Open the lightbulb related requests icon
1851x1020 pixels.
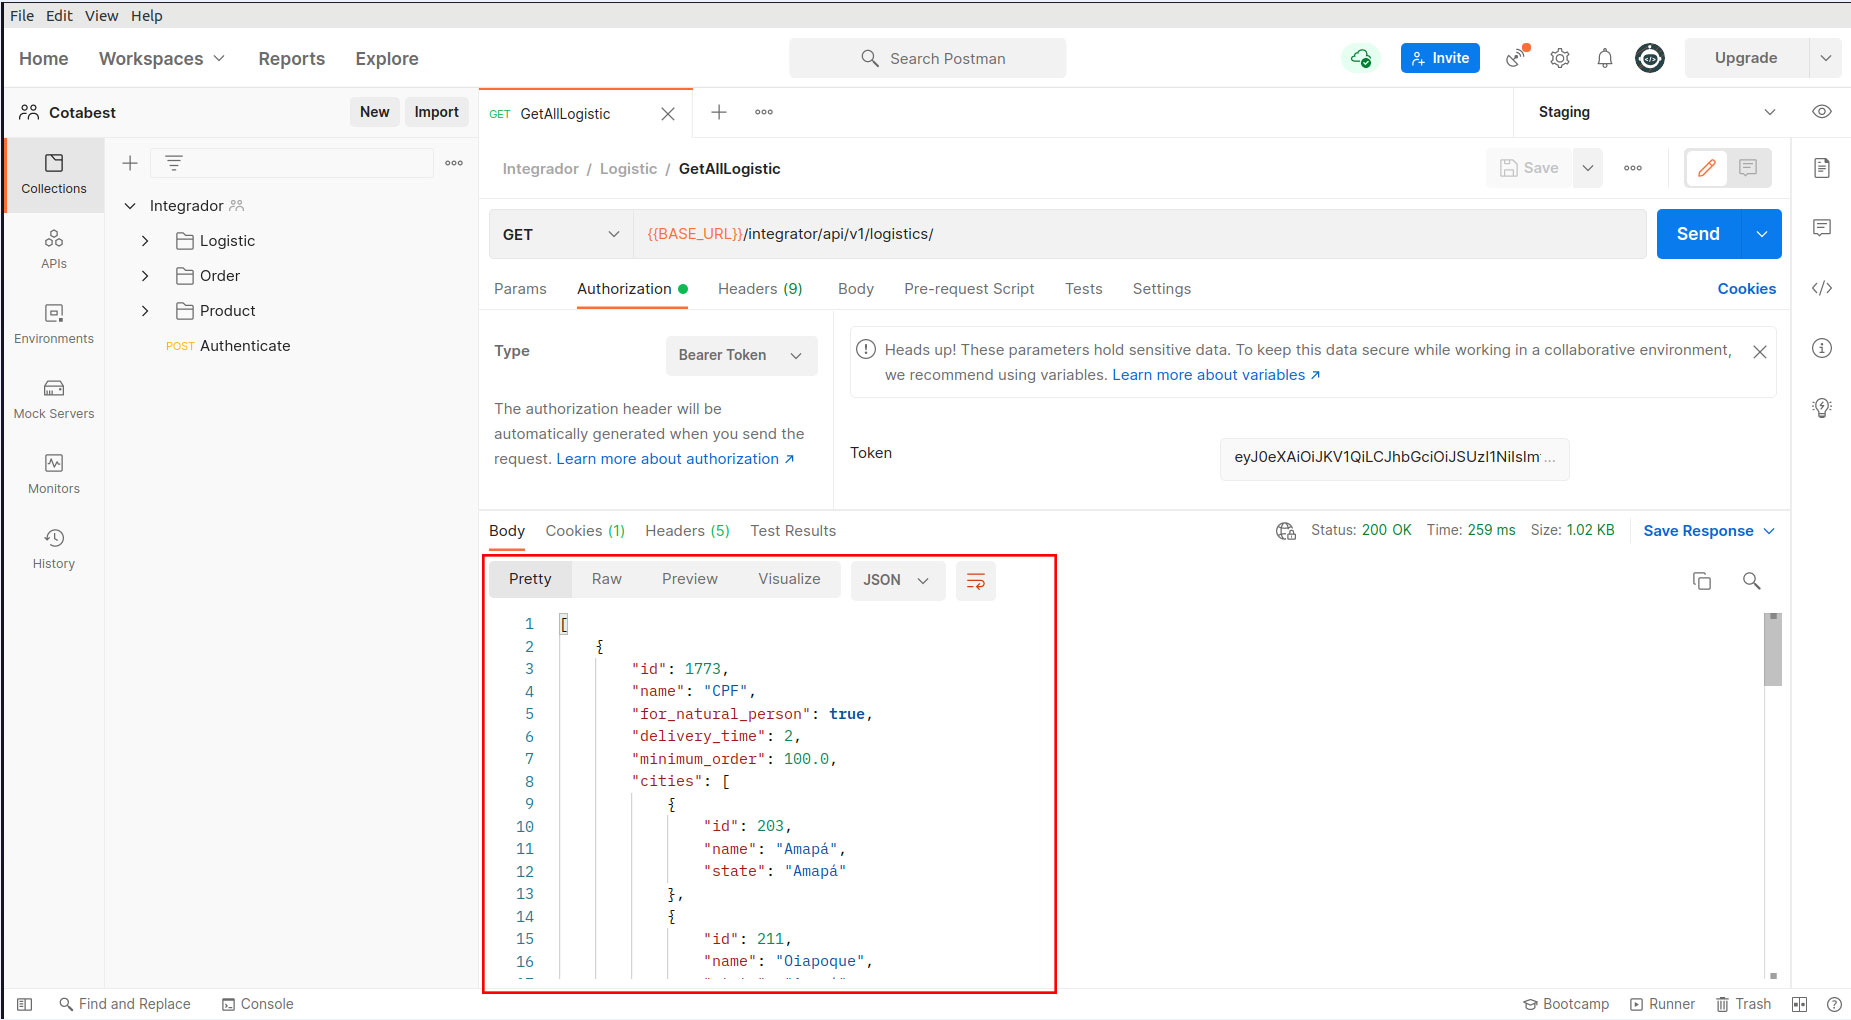click(x=1822, y=408)
